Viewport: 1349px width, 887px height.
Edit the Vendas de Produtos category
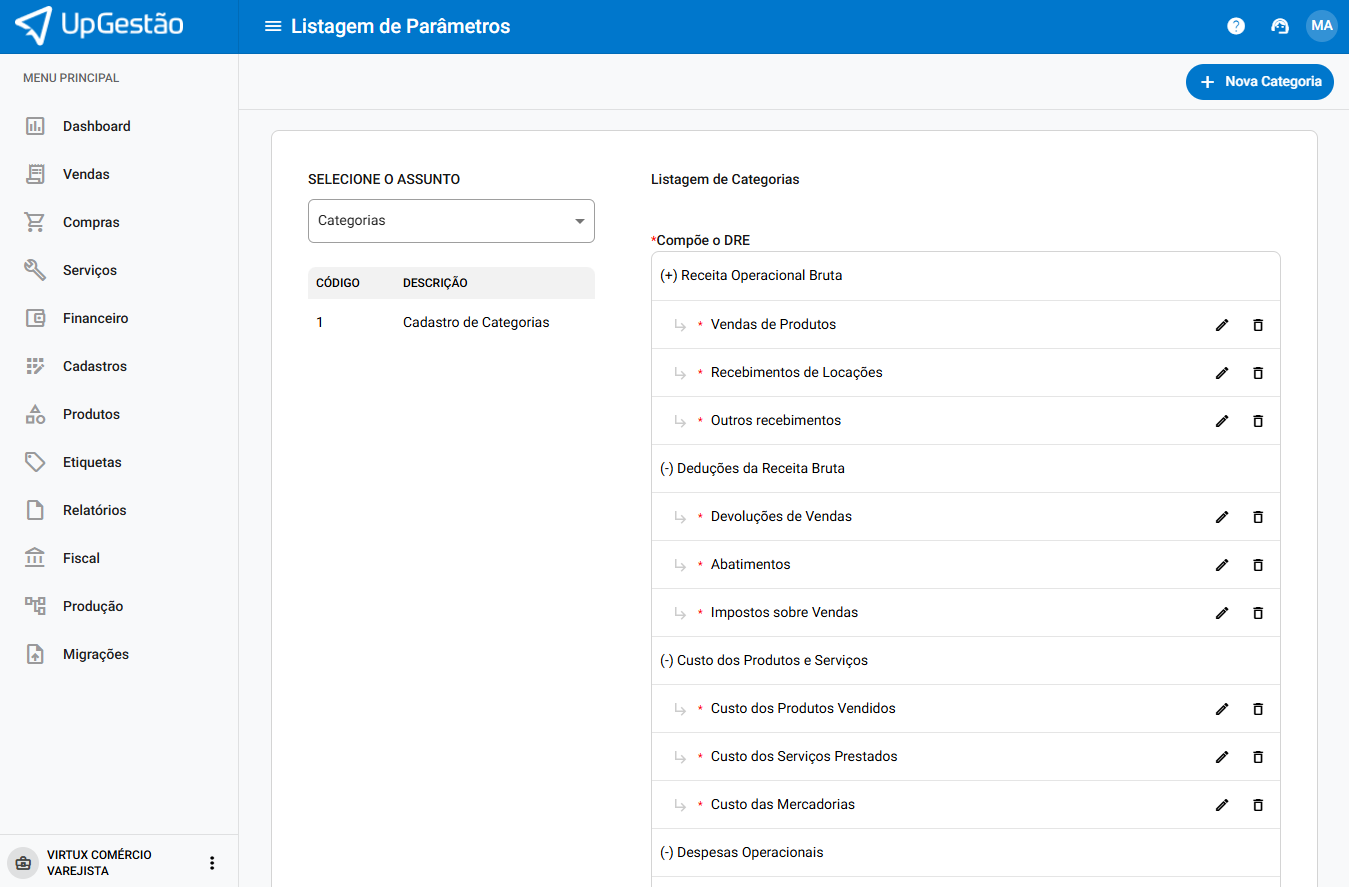(x=1221, y=325)
